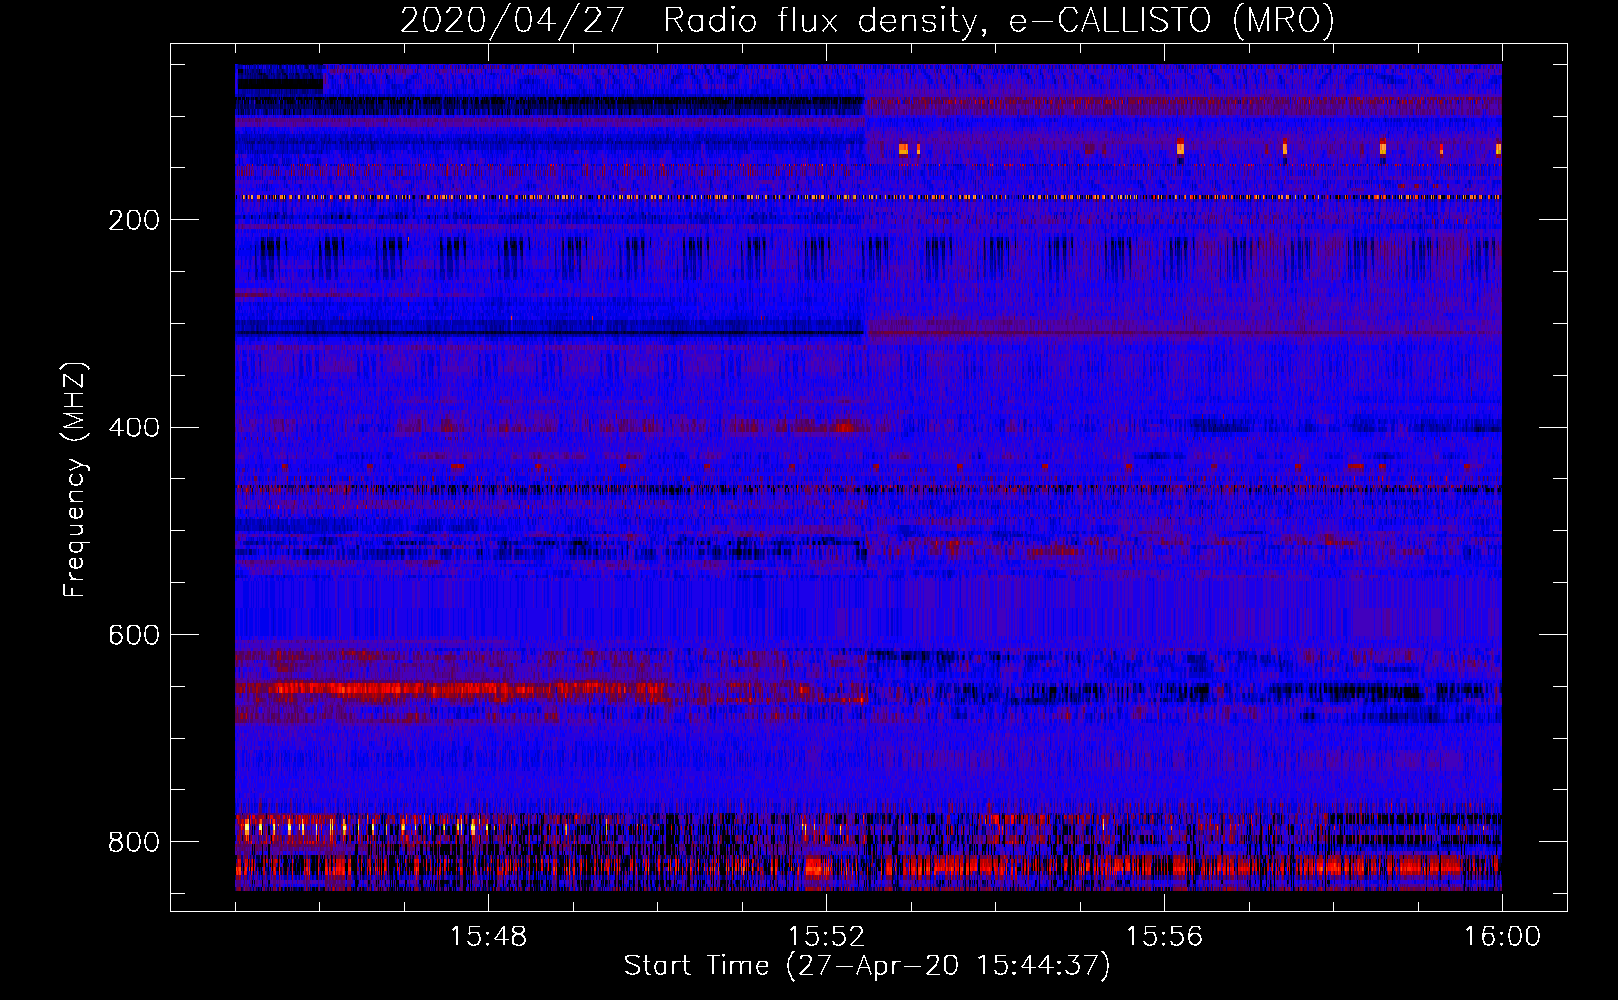1618x1000 pixels.
Task: Click the '16:00' time axis label
Action: click(1502, 937)
